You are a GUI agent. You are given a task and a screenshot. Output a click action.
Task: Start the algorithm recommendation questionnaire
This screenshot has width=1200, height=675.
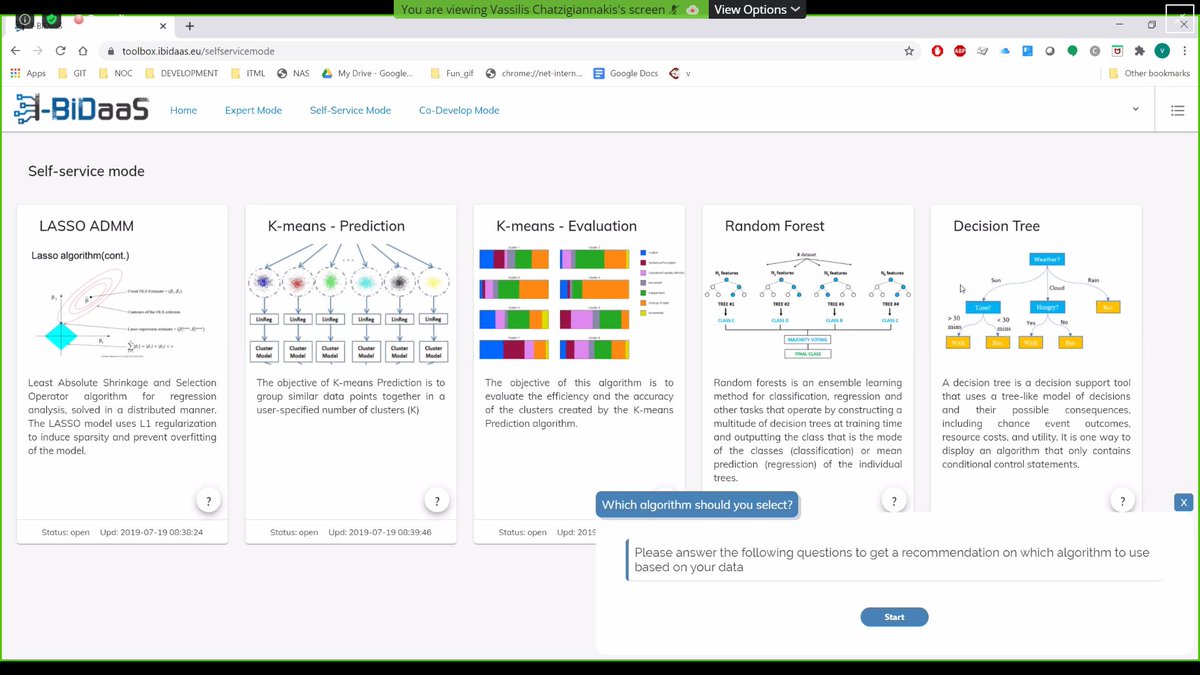click(x=894, y=617)
